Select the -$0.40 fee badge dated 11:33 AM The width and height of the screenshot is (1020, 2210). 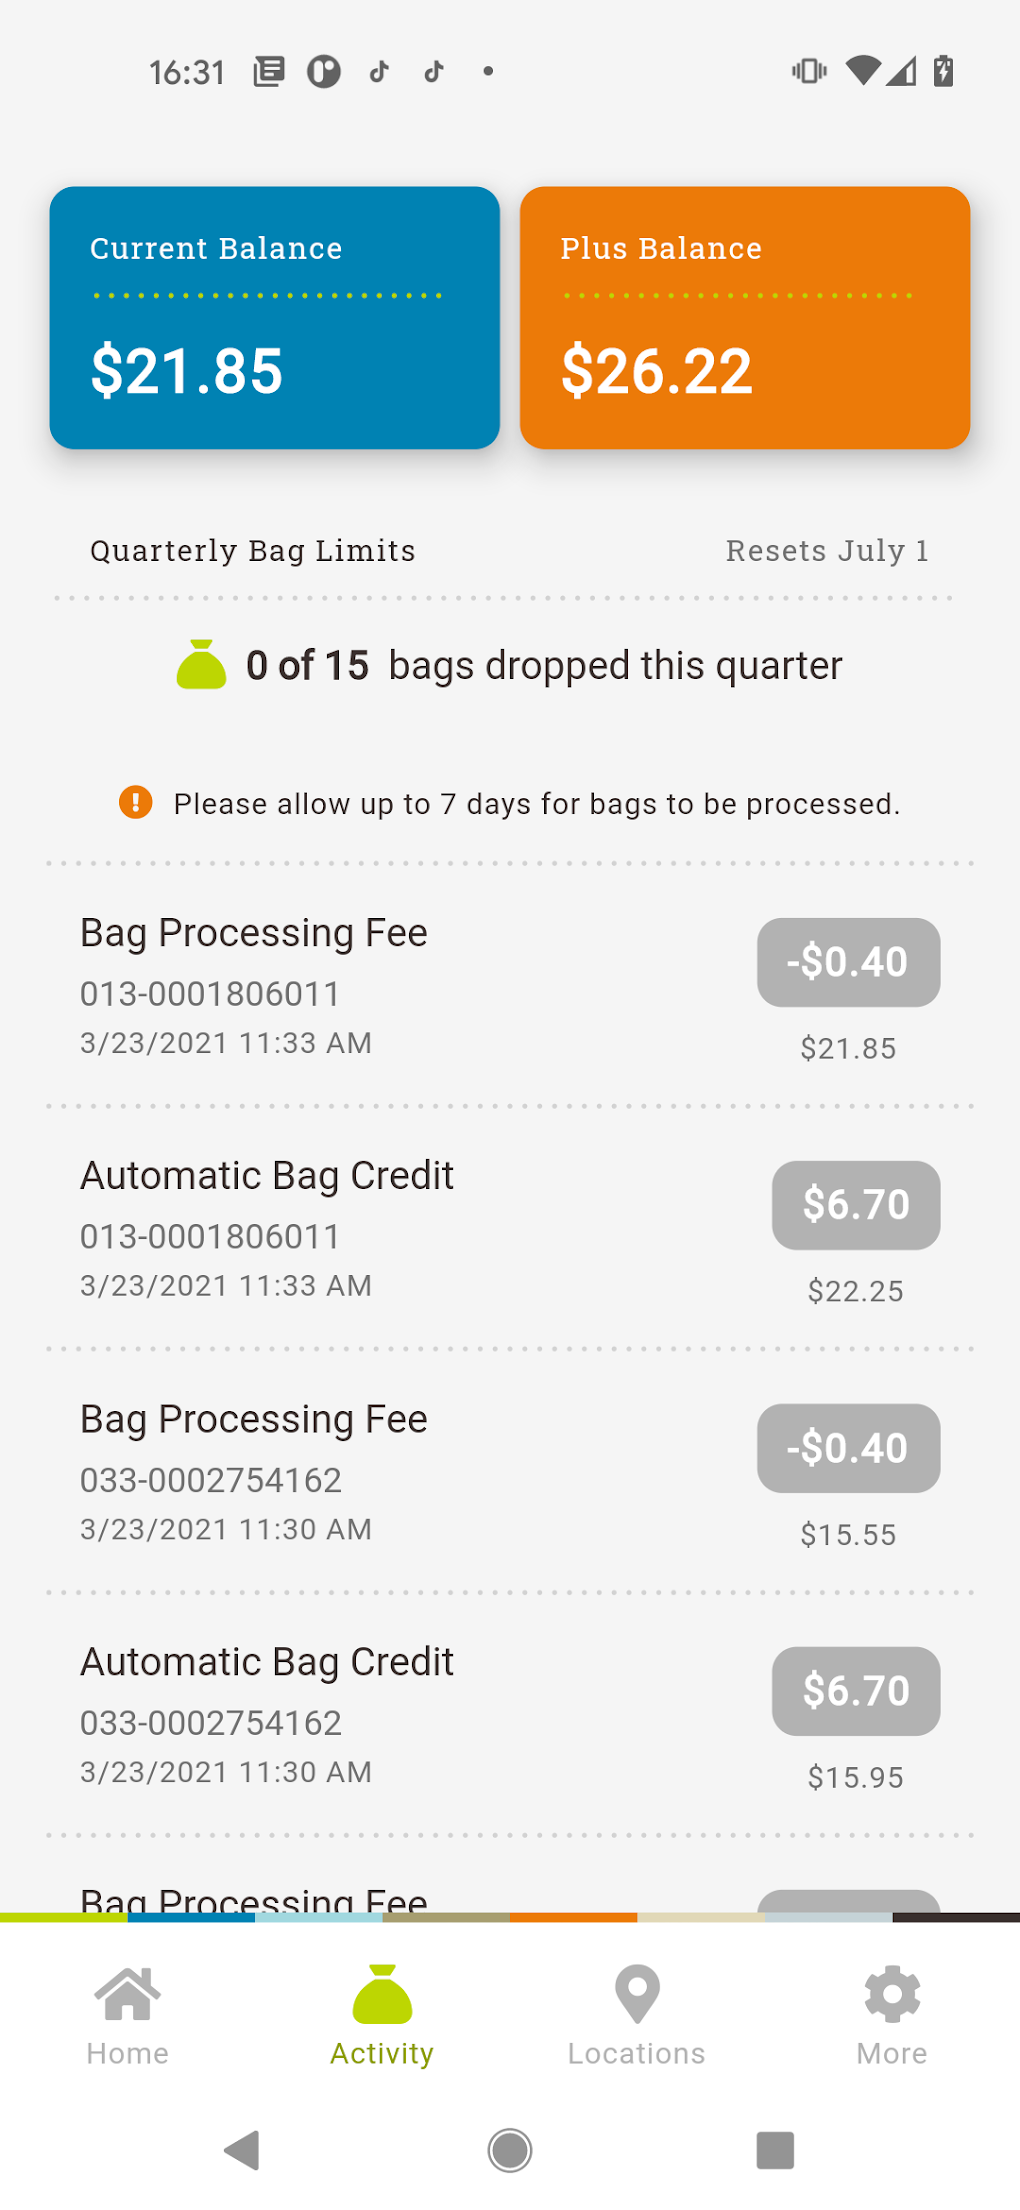tap(848, 962)
